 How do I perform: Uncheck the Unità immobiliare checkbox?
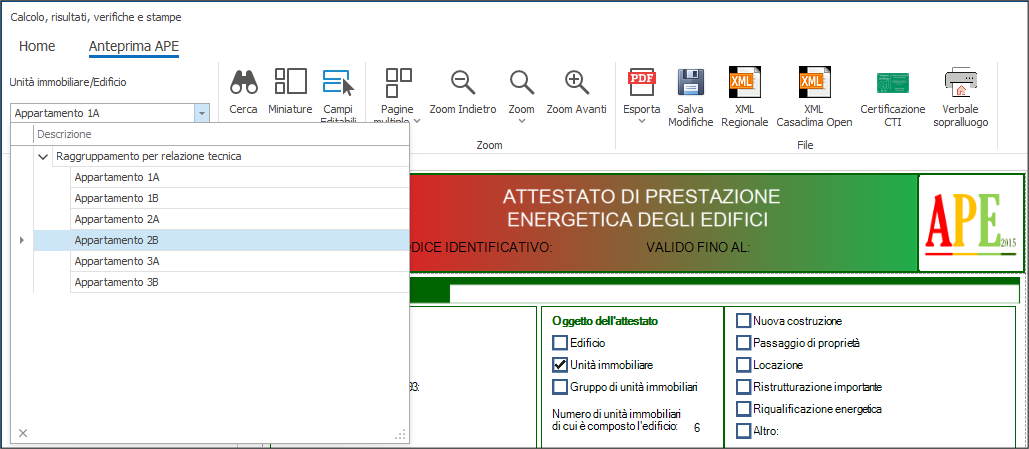[x=560, y=365]
